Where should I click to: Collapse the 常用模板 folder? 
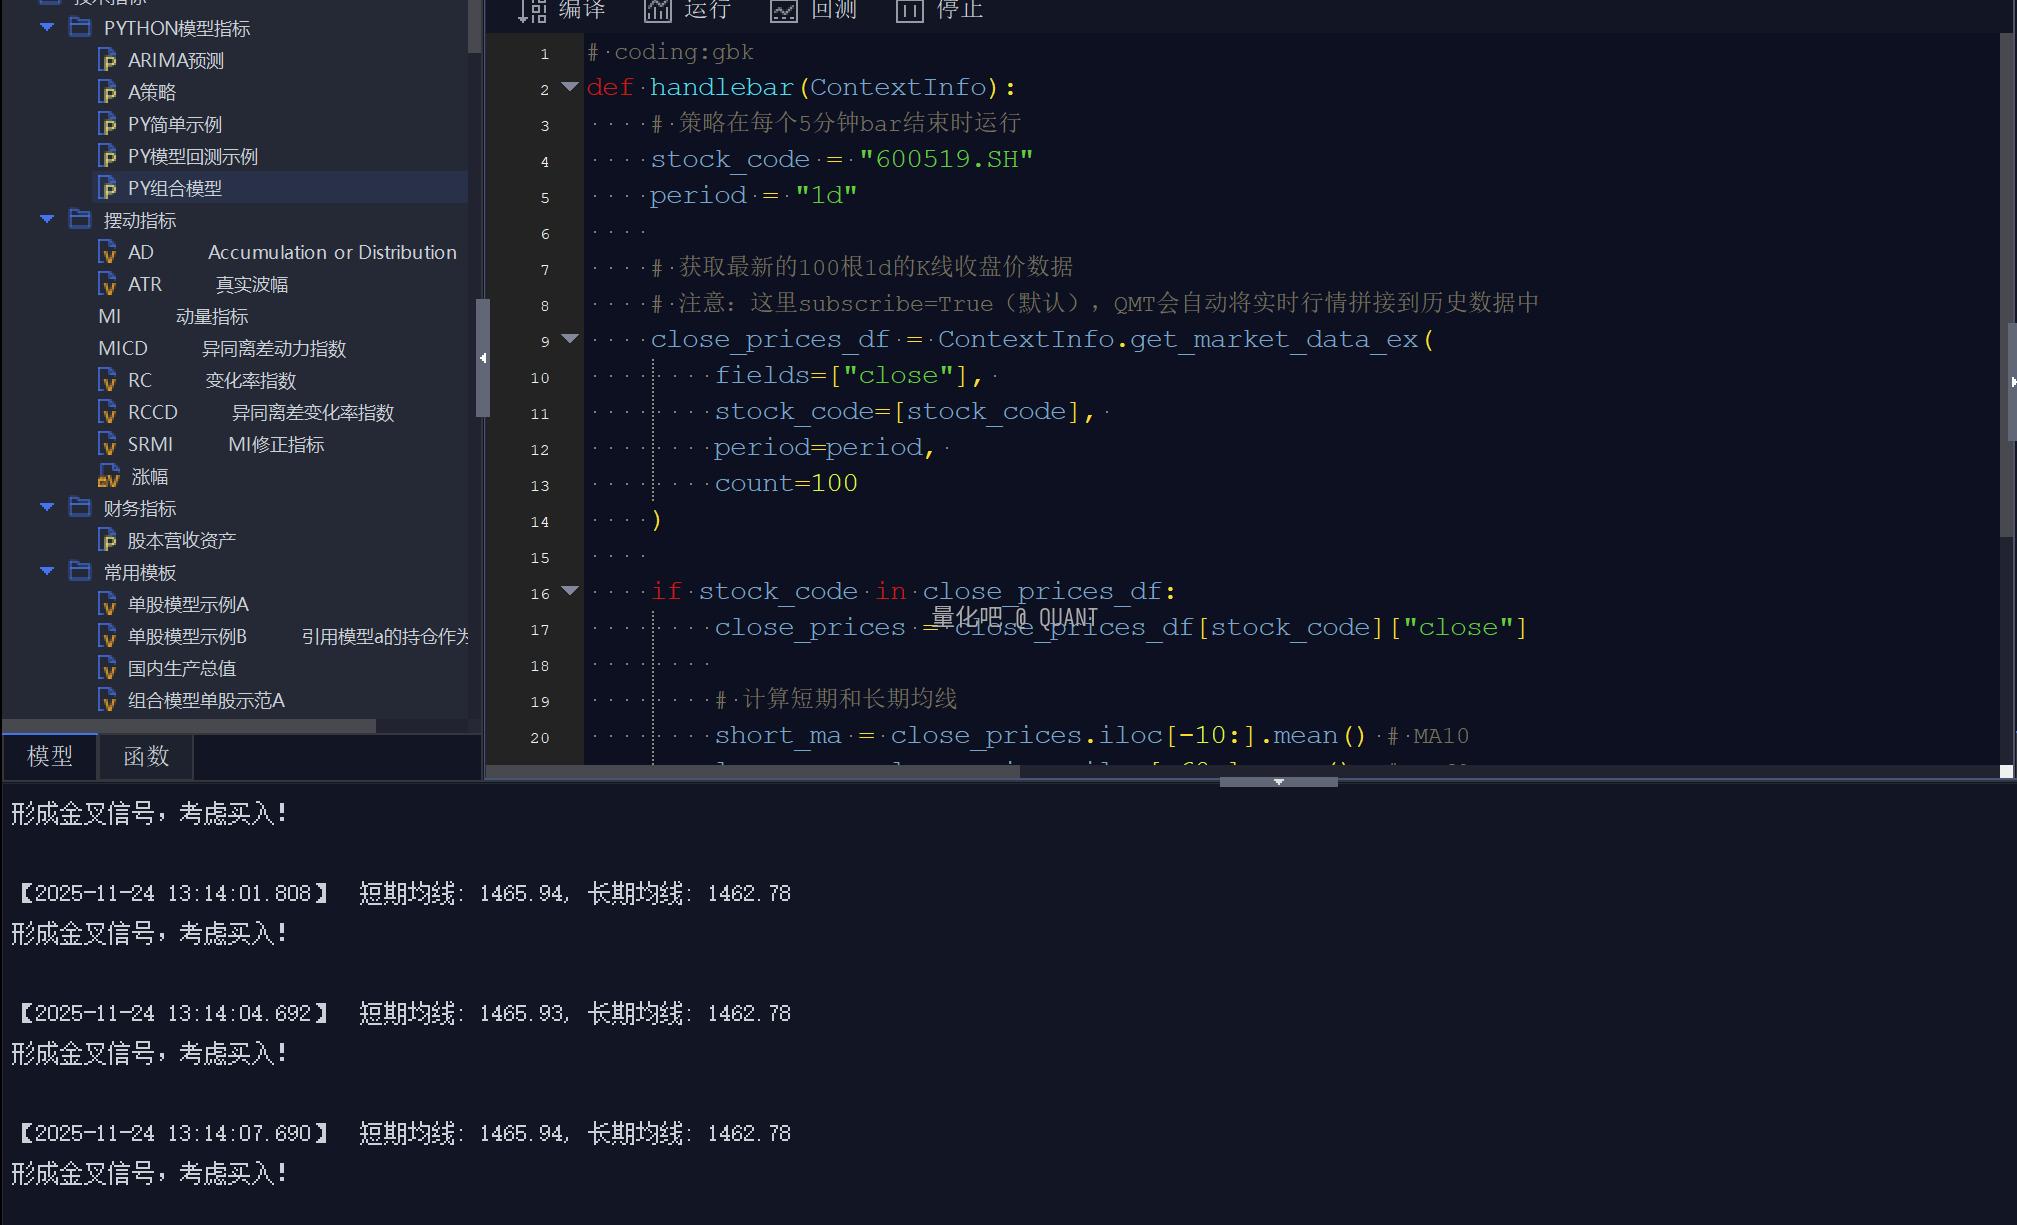(47, 572)
